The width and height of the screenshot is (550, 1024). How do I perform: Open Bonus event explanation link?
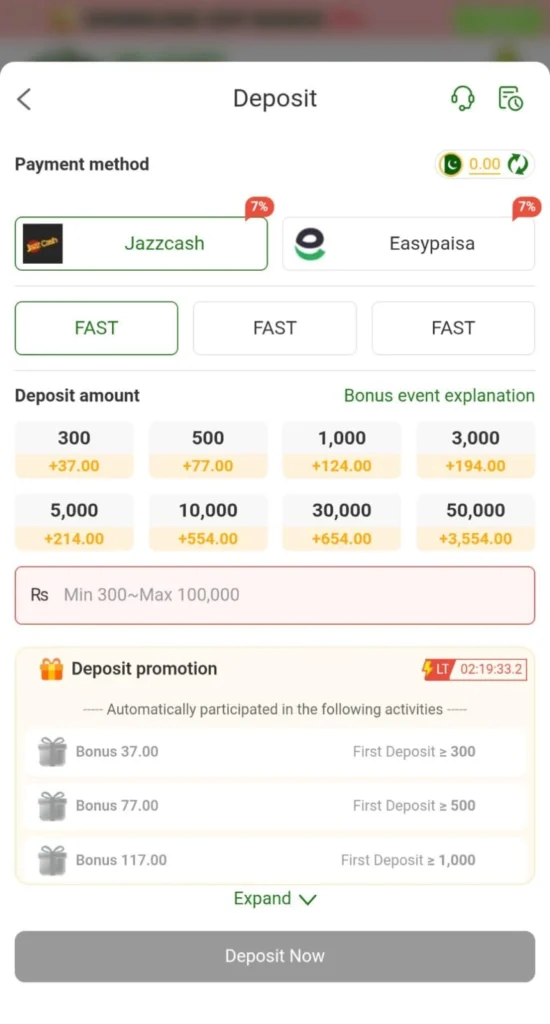point(439,396)
